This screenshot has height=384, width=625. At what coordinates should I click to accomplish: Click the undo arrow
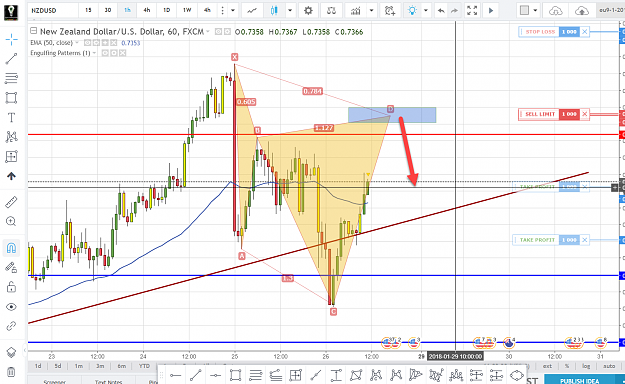point(441,11)
